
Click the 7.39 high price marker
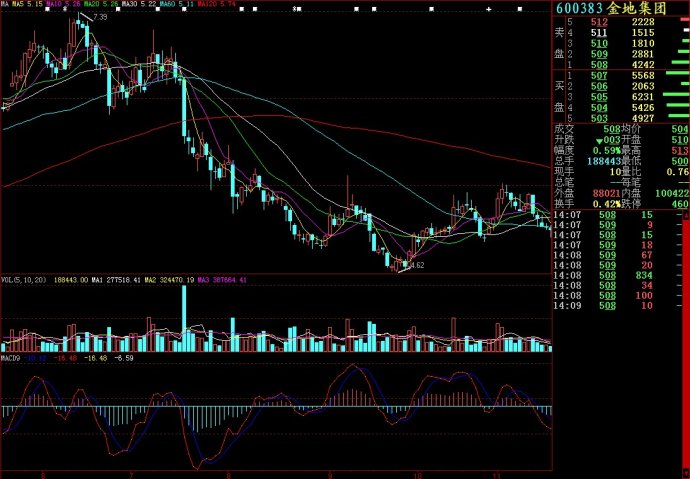click(100, 18)
